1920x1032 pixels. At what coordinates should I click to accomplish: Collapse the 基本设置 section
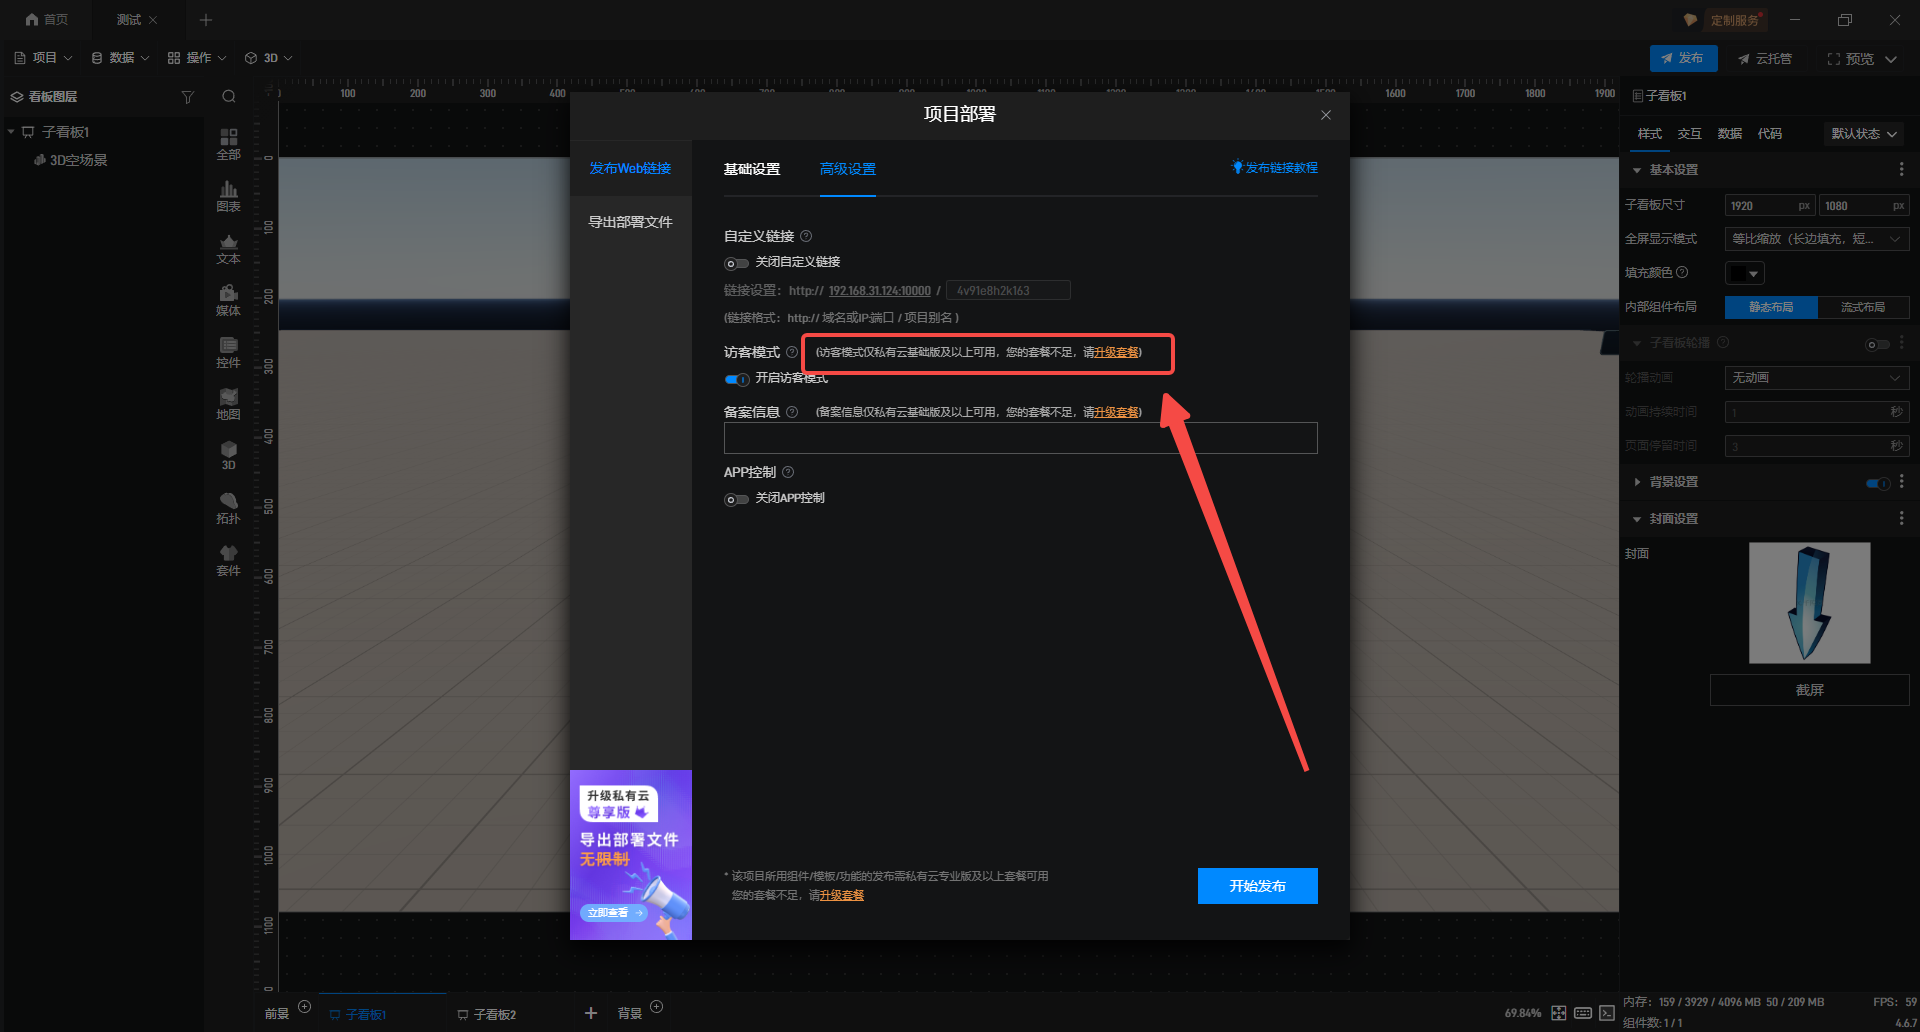pos(1637,170)
